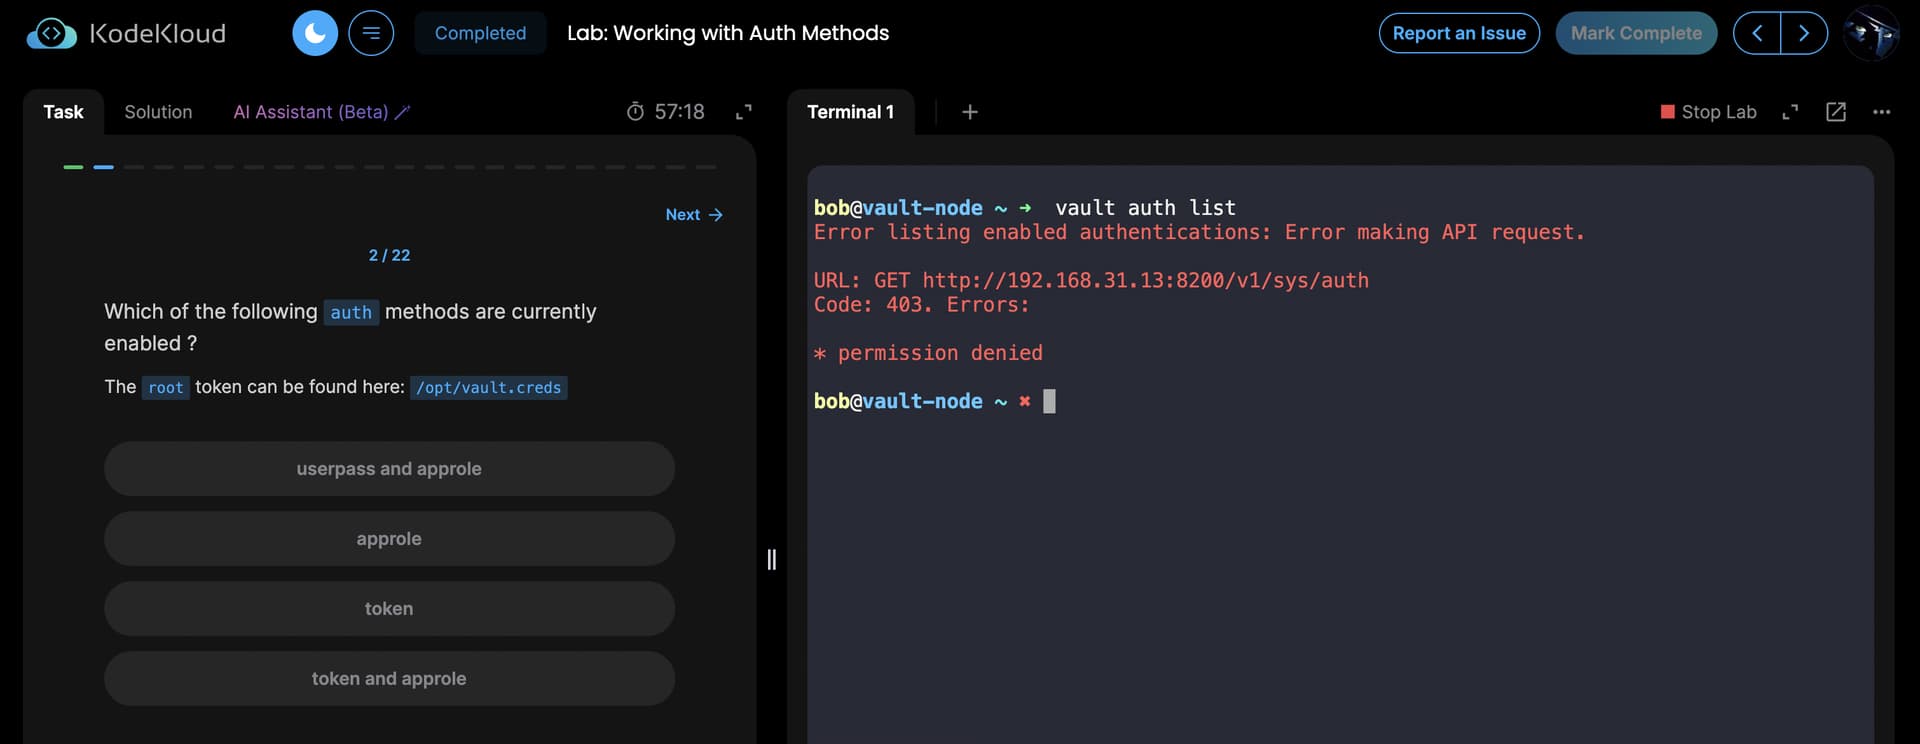Expand the terminal panel to fullscreen

(x=1790, y=112)
